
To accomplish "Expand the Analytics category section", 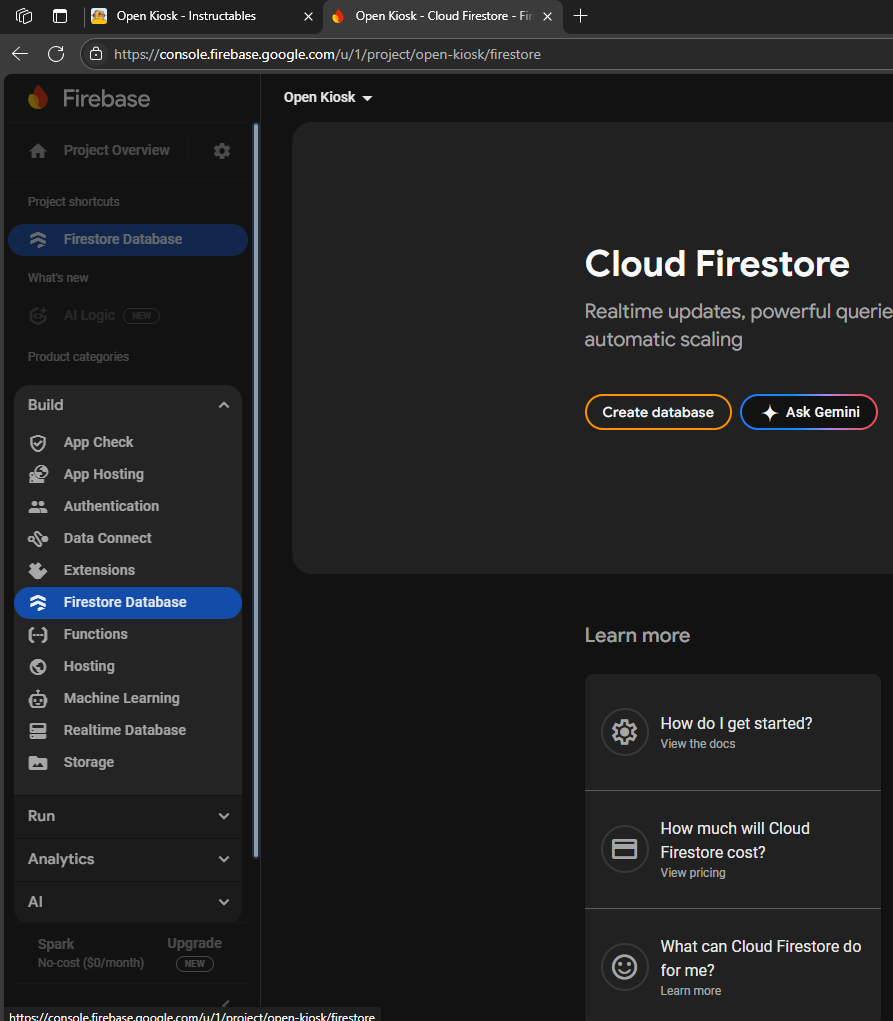I will [x=224, y=859].
